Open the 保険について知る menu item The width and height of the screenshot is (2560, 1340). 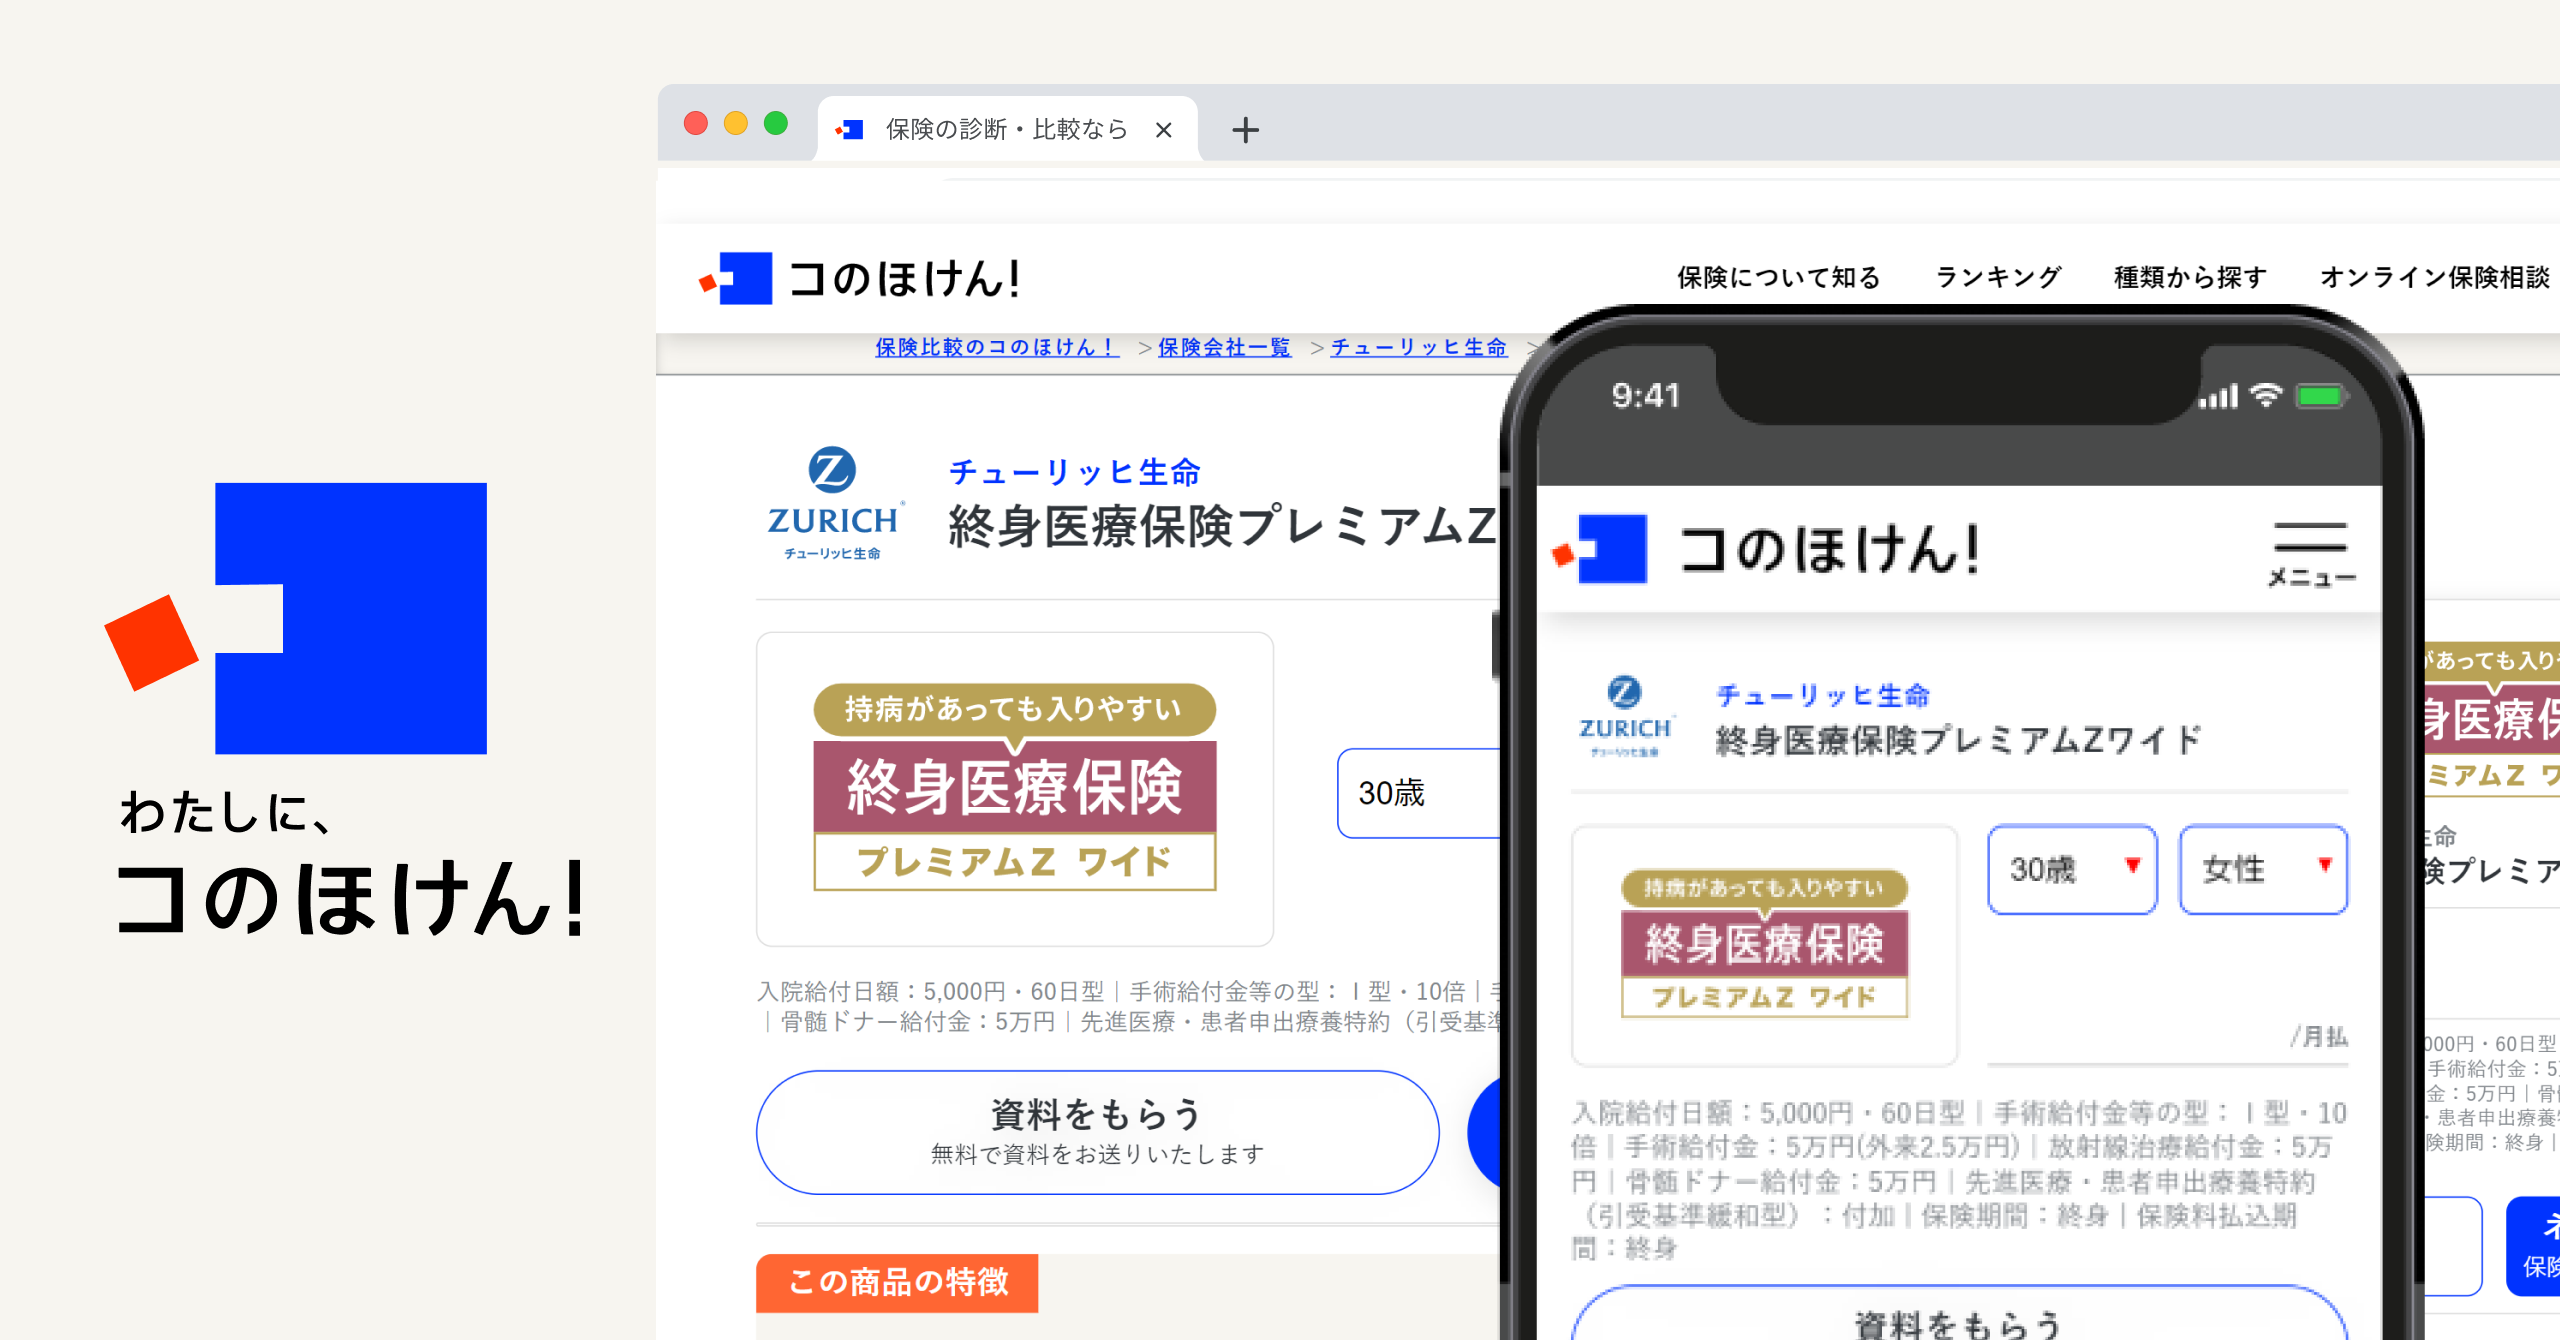1779,277
